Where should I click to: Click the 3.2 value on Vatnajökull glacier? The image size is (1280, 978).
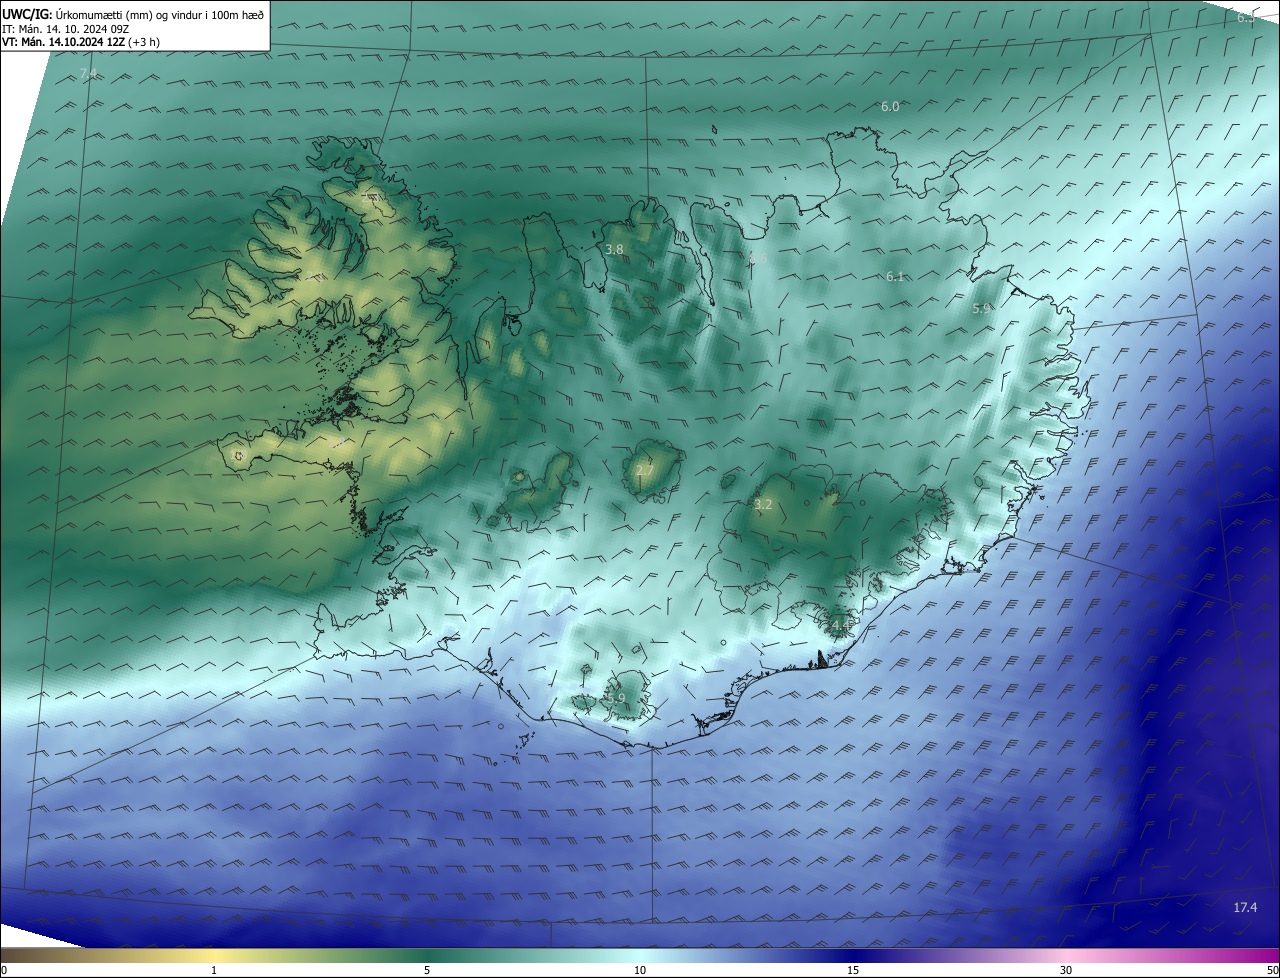[x=763, y=505]
